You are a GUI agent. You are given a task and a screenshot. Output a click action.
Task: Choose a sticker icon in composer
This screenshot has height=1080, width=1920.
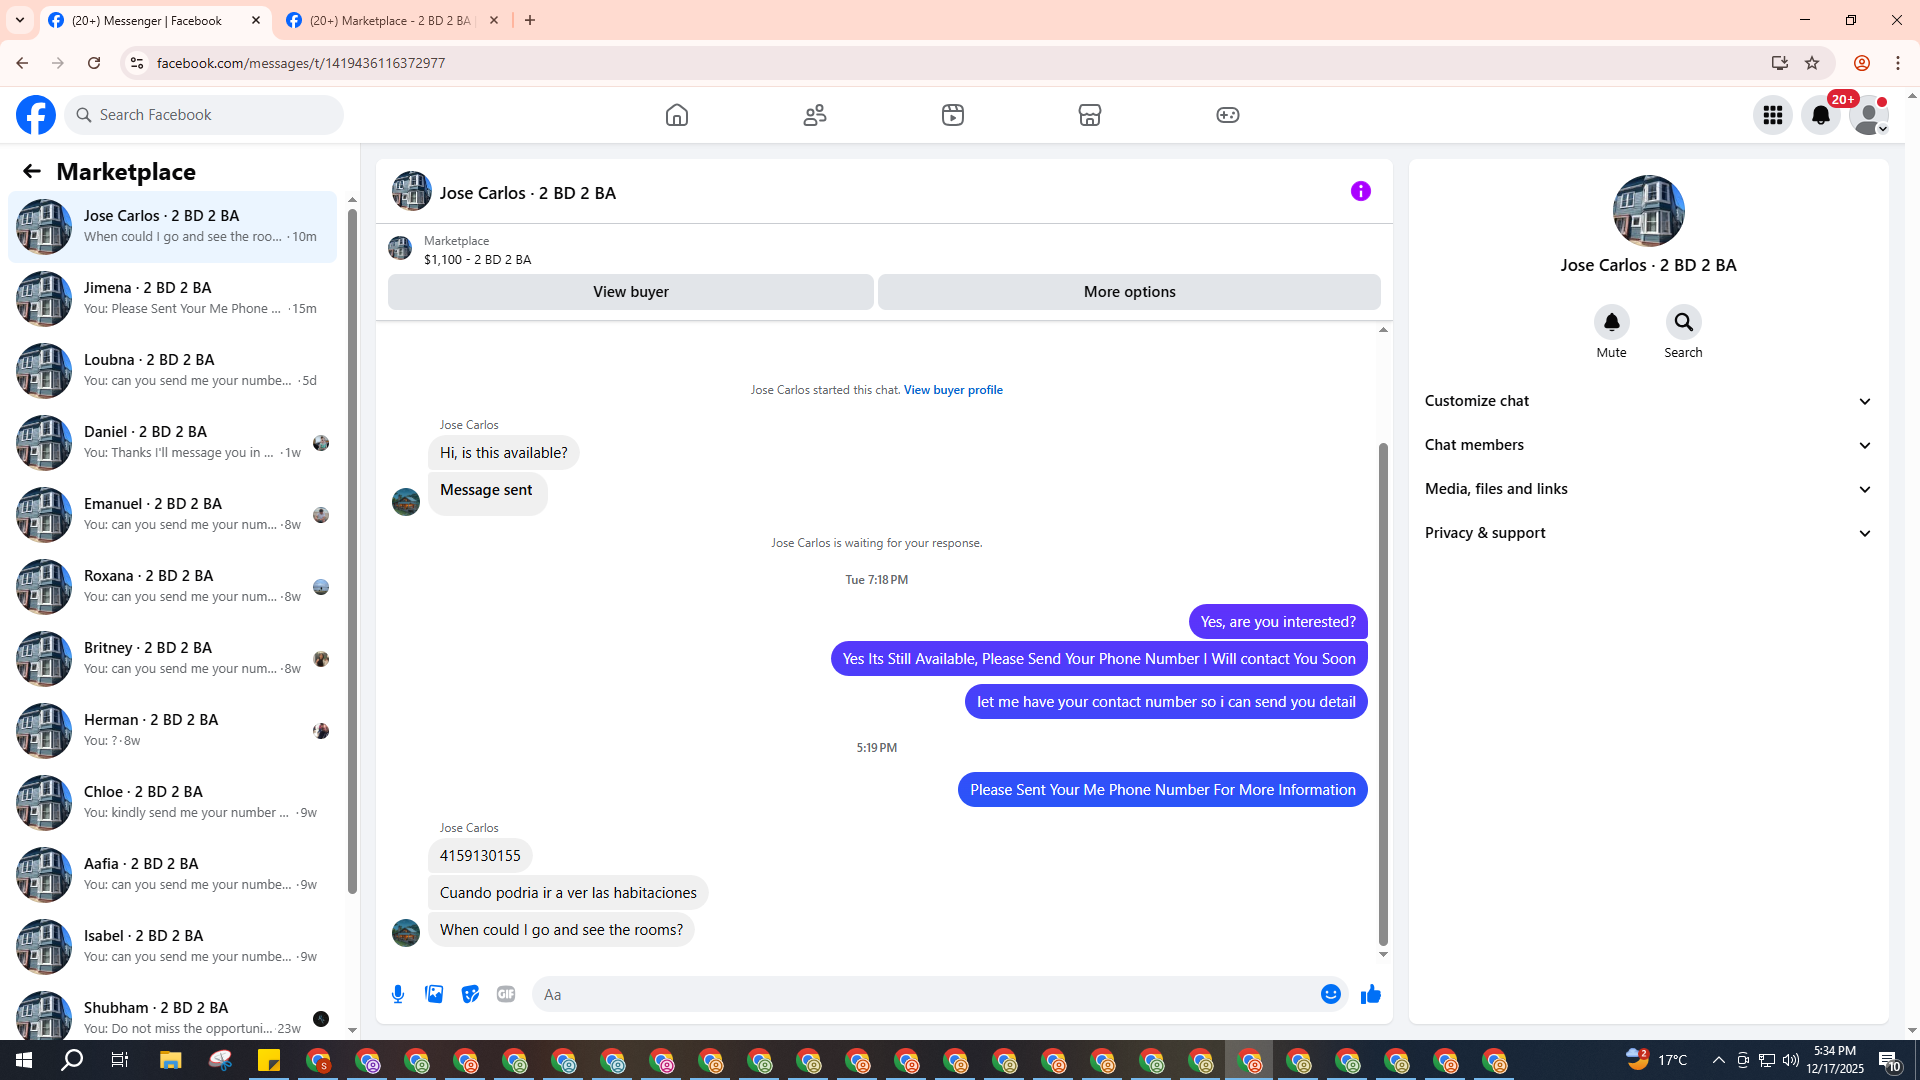pos(470,994)
